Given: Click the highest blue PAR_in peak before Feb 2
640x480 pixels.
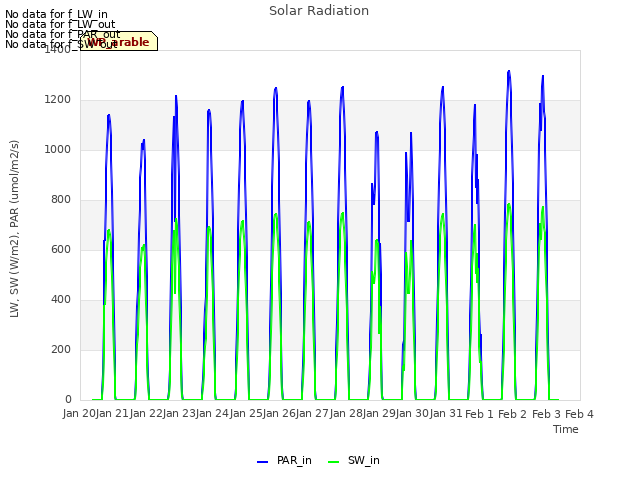Looking at the screenshot, I should 509,72.
